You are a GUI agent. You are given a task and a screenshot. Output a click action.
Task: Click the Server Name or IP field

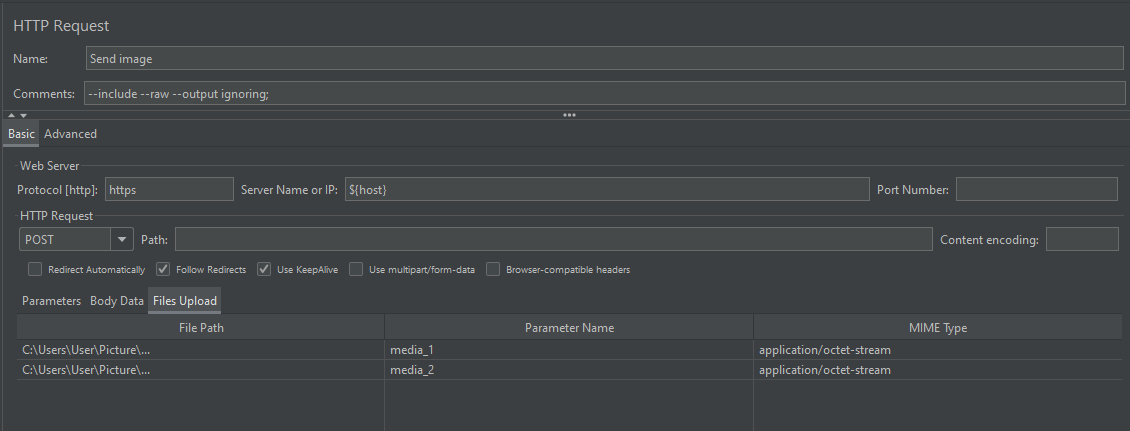coord(606,189)
